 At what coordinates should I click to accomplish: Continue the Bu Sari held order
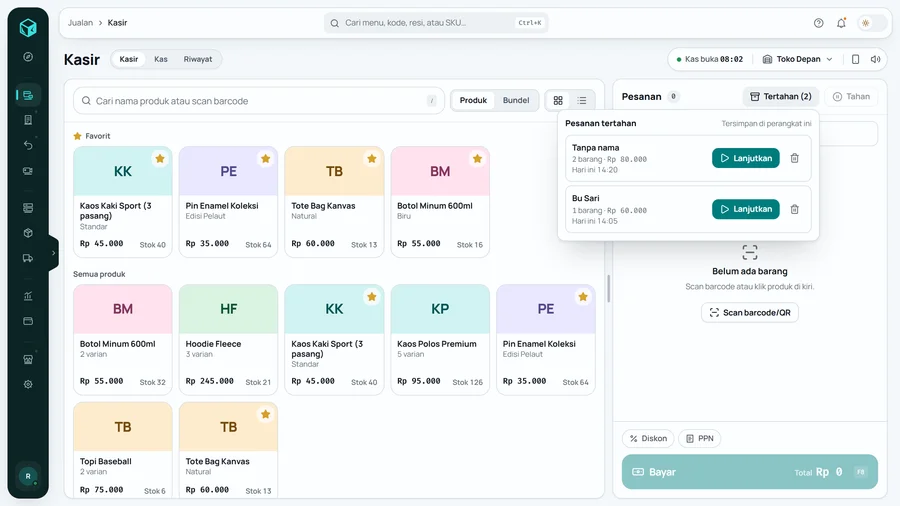(x=746, y=209)
